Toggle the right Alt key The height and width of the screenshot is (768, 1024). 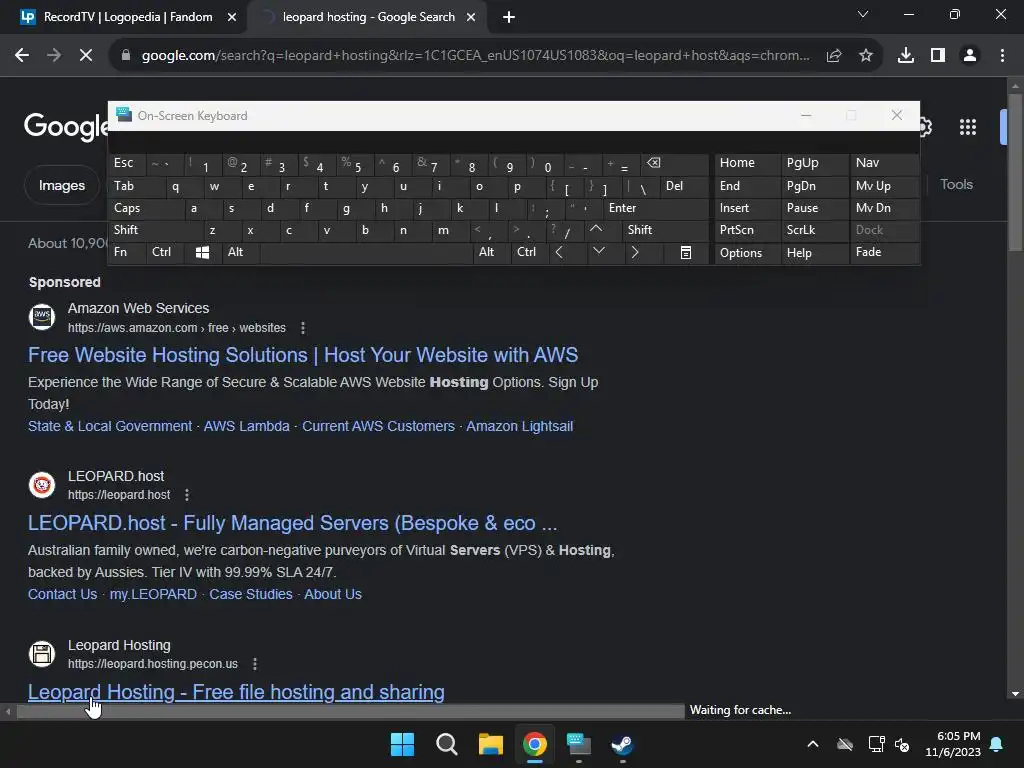(492, 253)
